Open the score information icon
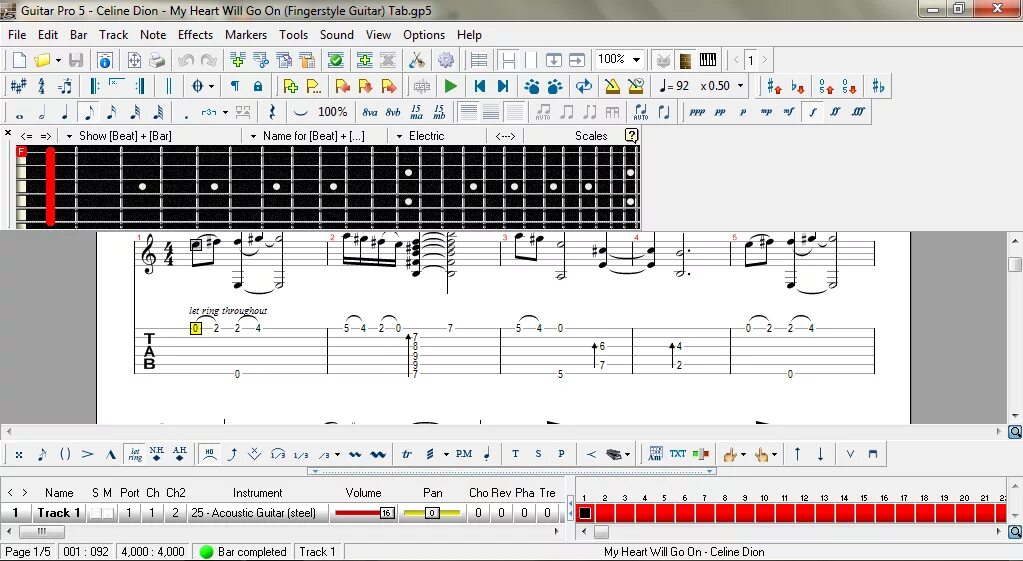Image resolution: width=1023 pixels, height=561 pixels. [x=105, y=61]
